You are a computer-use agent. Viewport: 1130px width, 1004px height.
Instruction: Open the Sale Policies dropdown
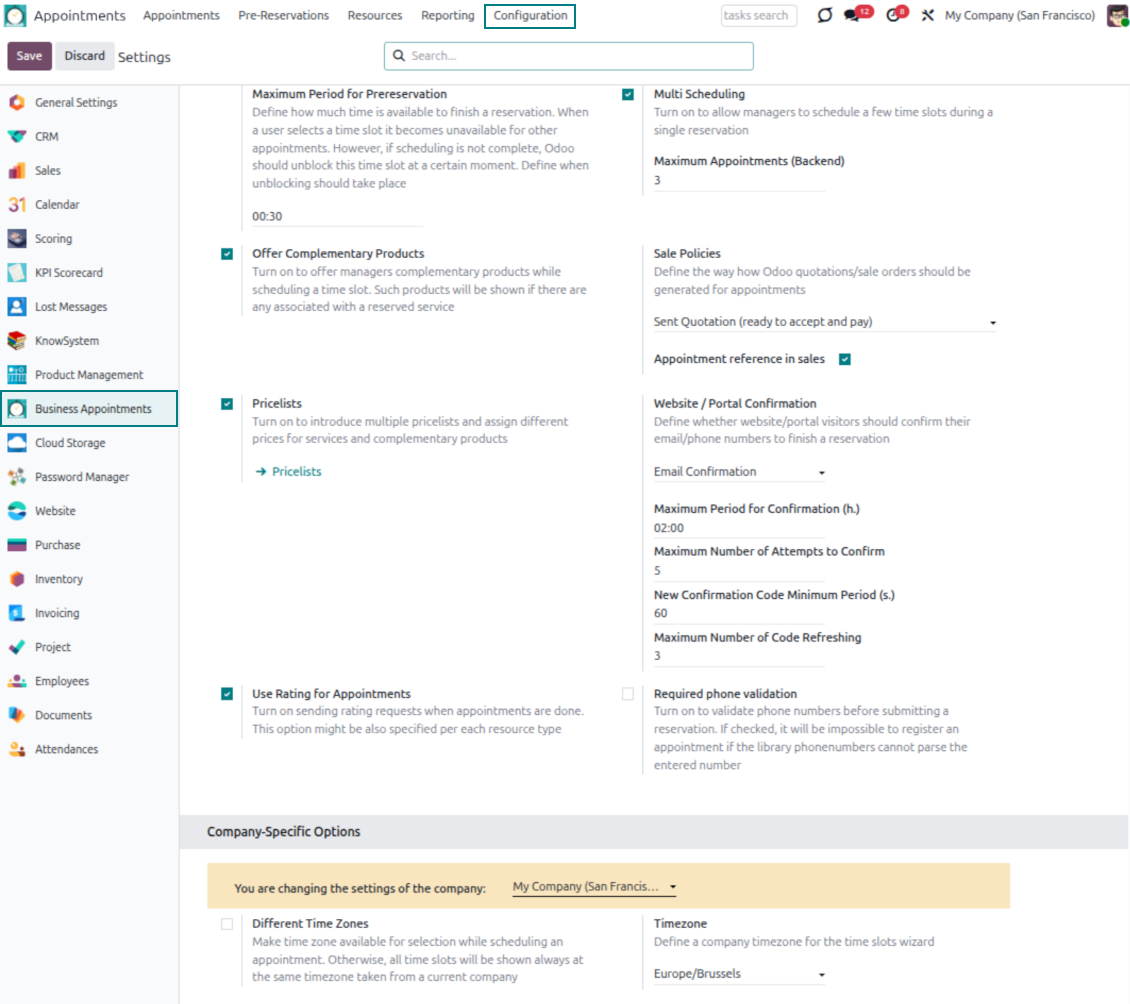(824, 322)
